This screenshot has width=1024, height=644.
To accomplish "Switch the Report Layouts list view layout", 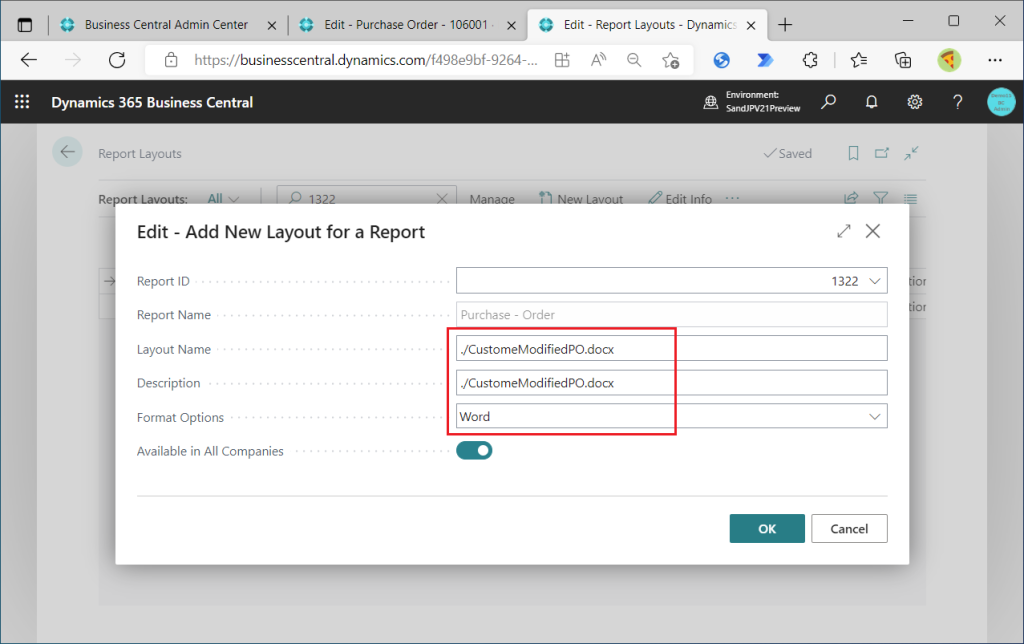I will click(x=910, y=198).
